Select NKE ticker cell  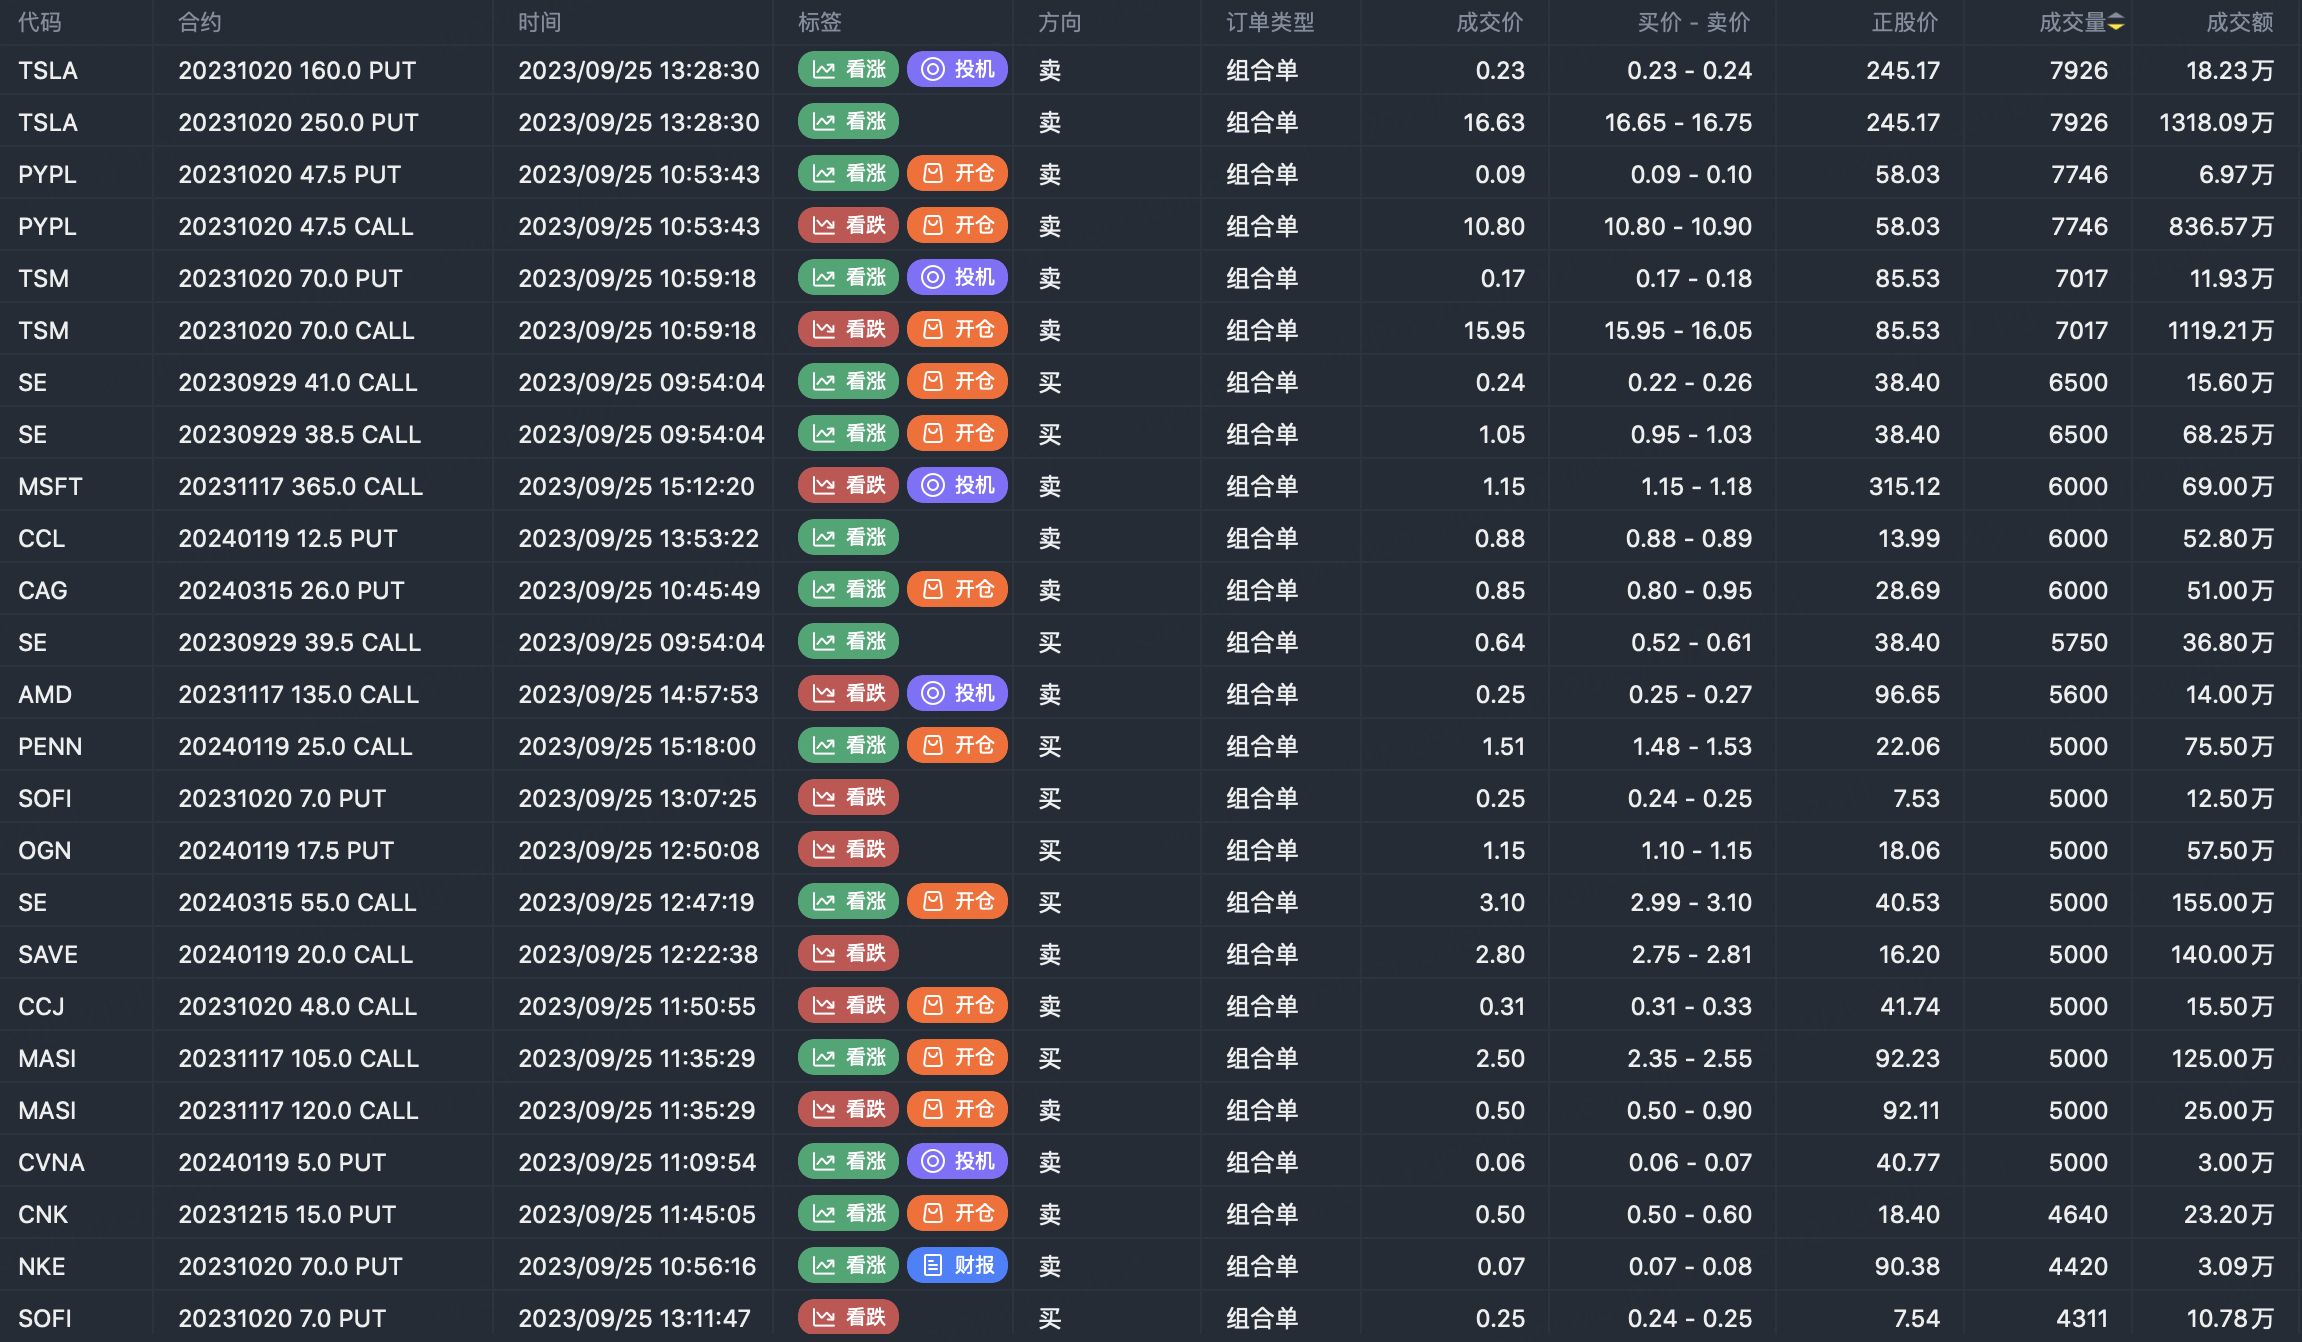[x=42, y=1266]
